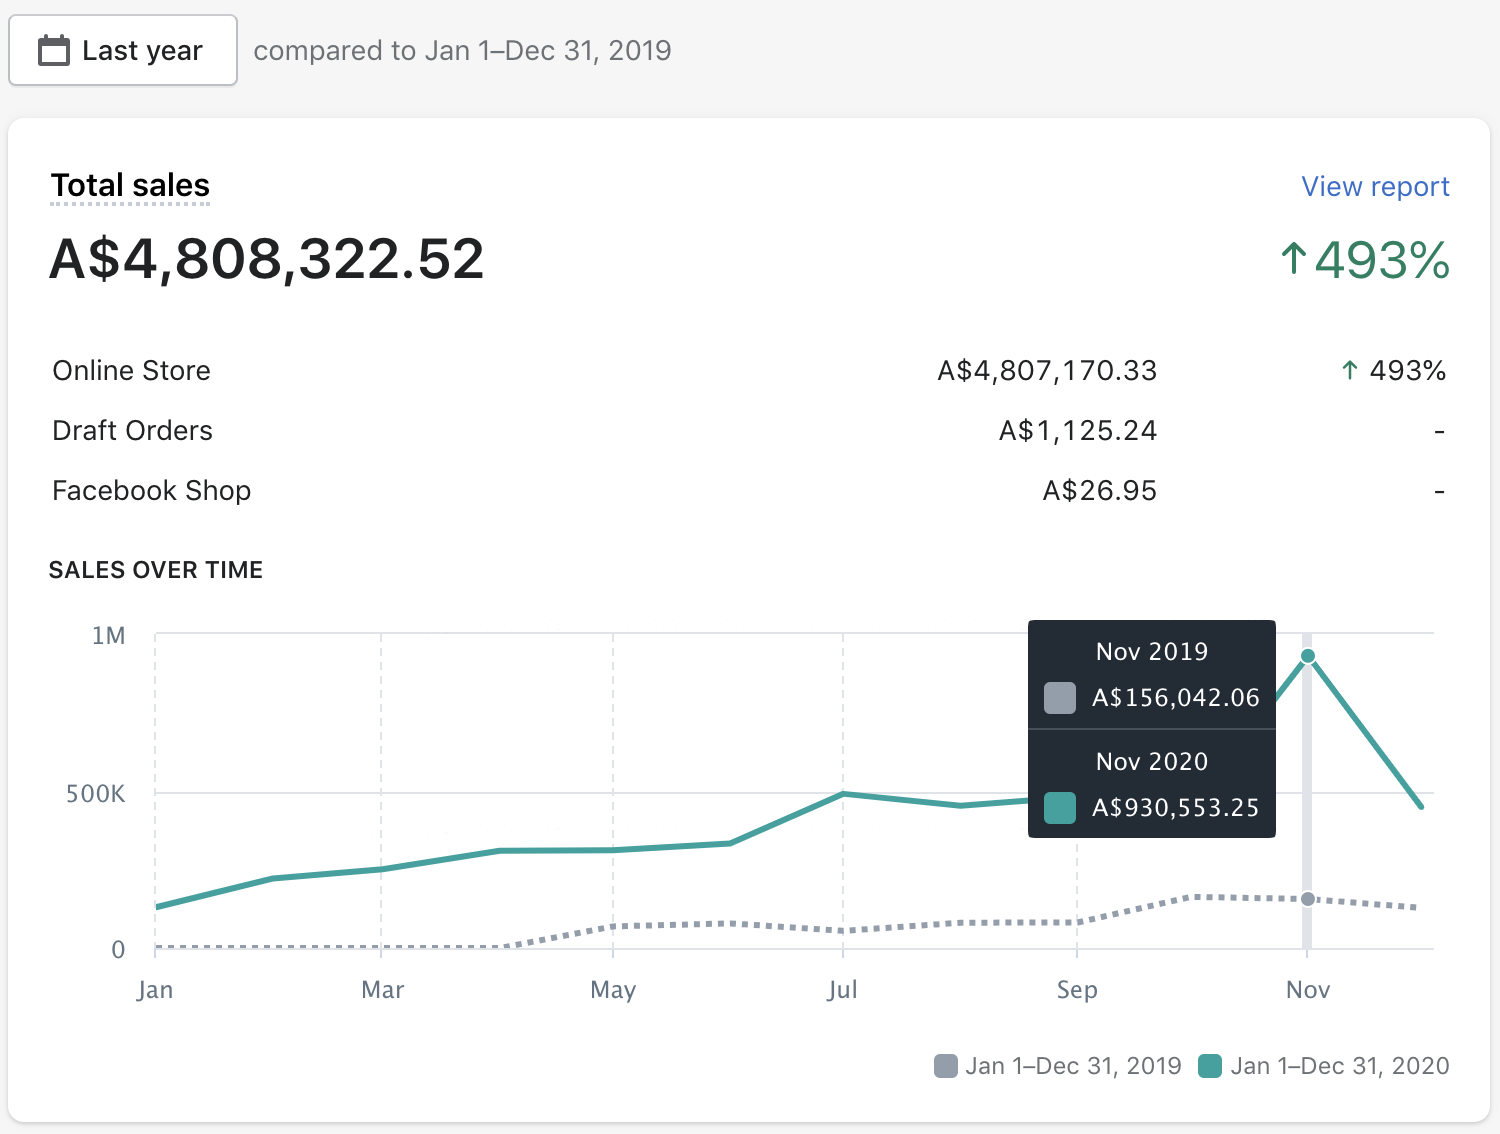Click the Jan 1–Dec 31, 2020 legend label
The image size is (1500, 1134).
coord(1339,1066)
